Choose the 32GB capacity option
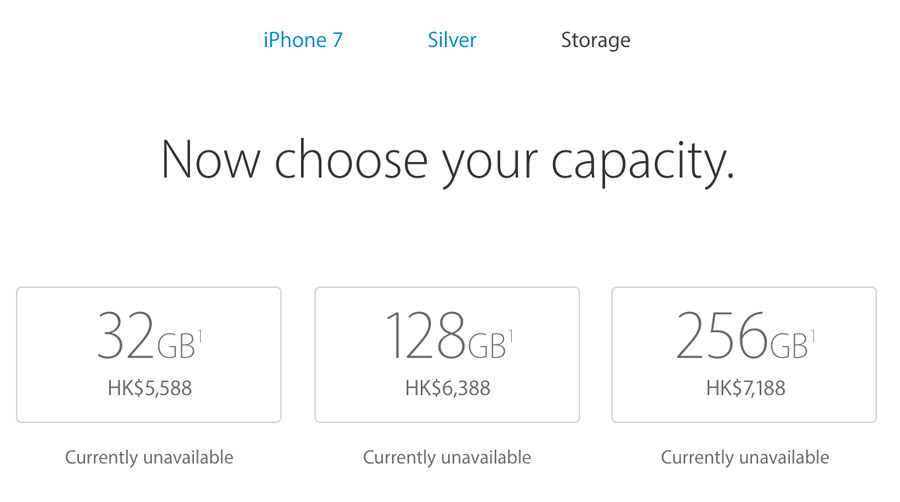 click(149, 354)
